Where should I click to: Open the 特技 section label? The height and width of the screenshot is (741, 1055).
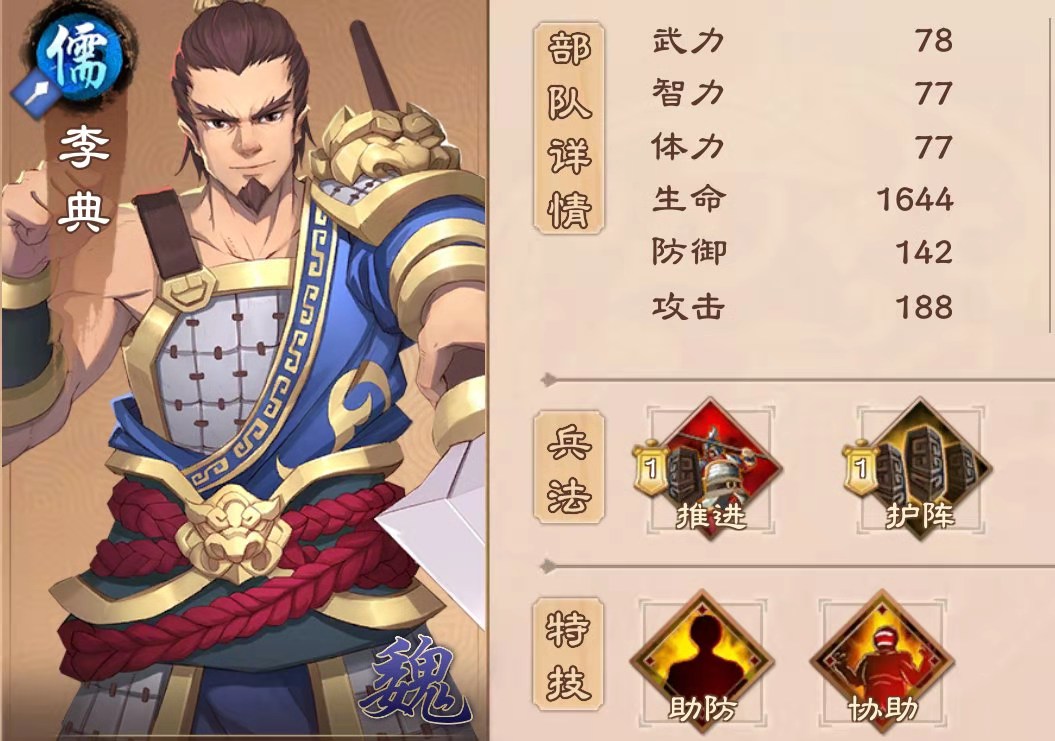point(569,655)
